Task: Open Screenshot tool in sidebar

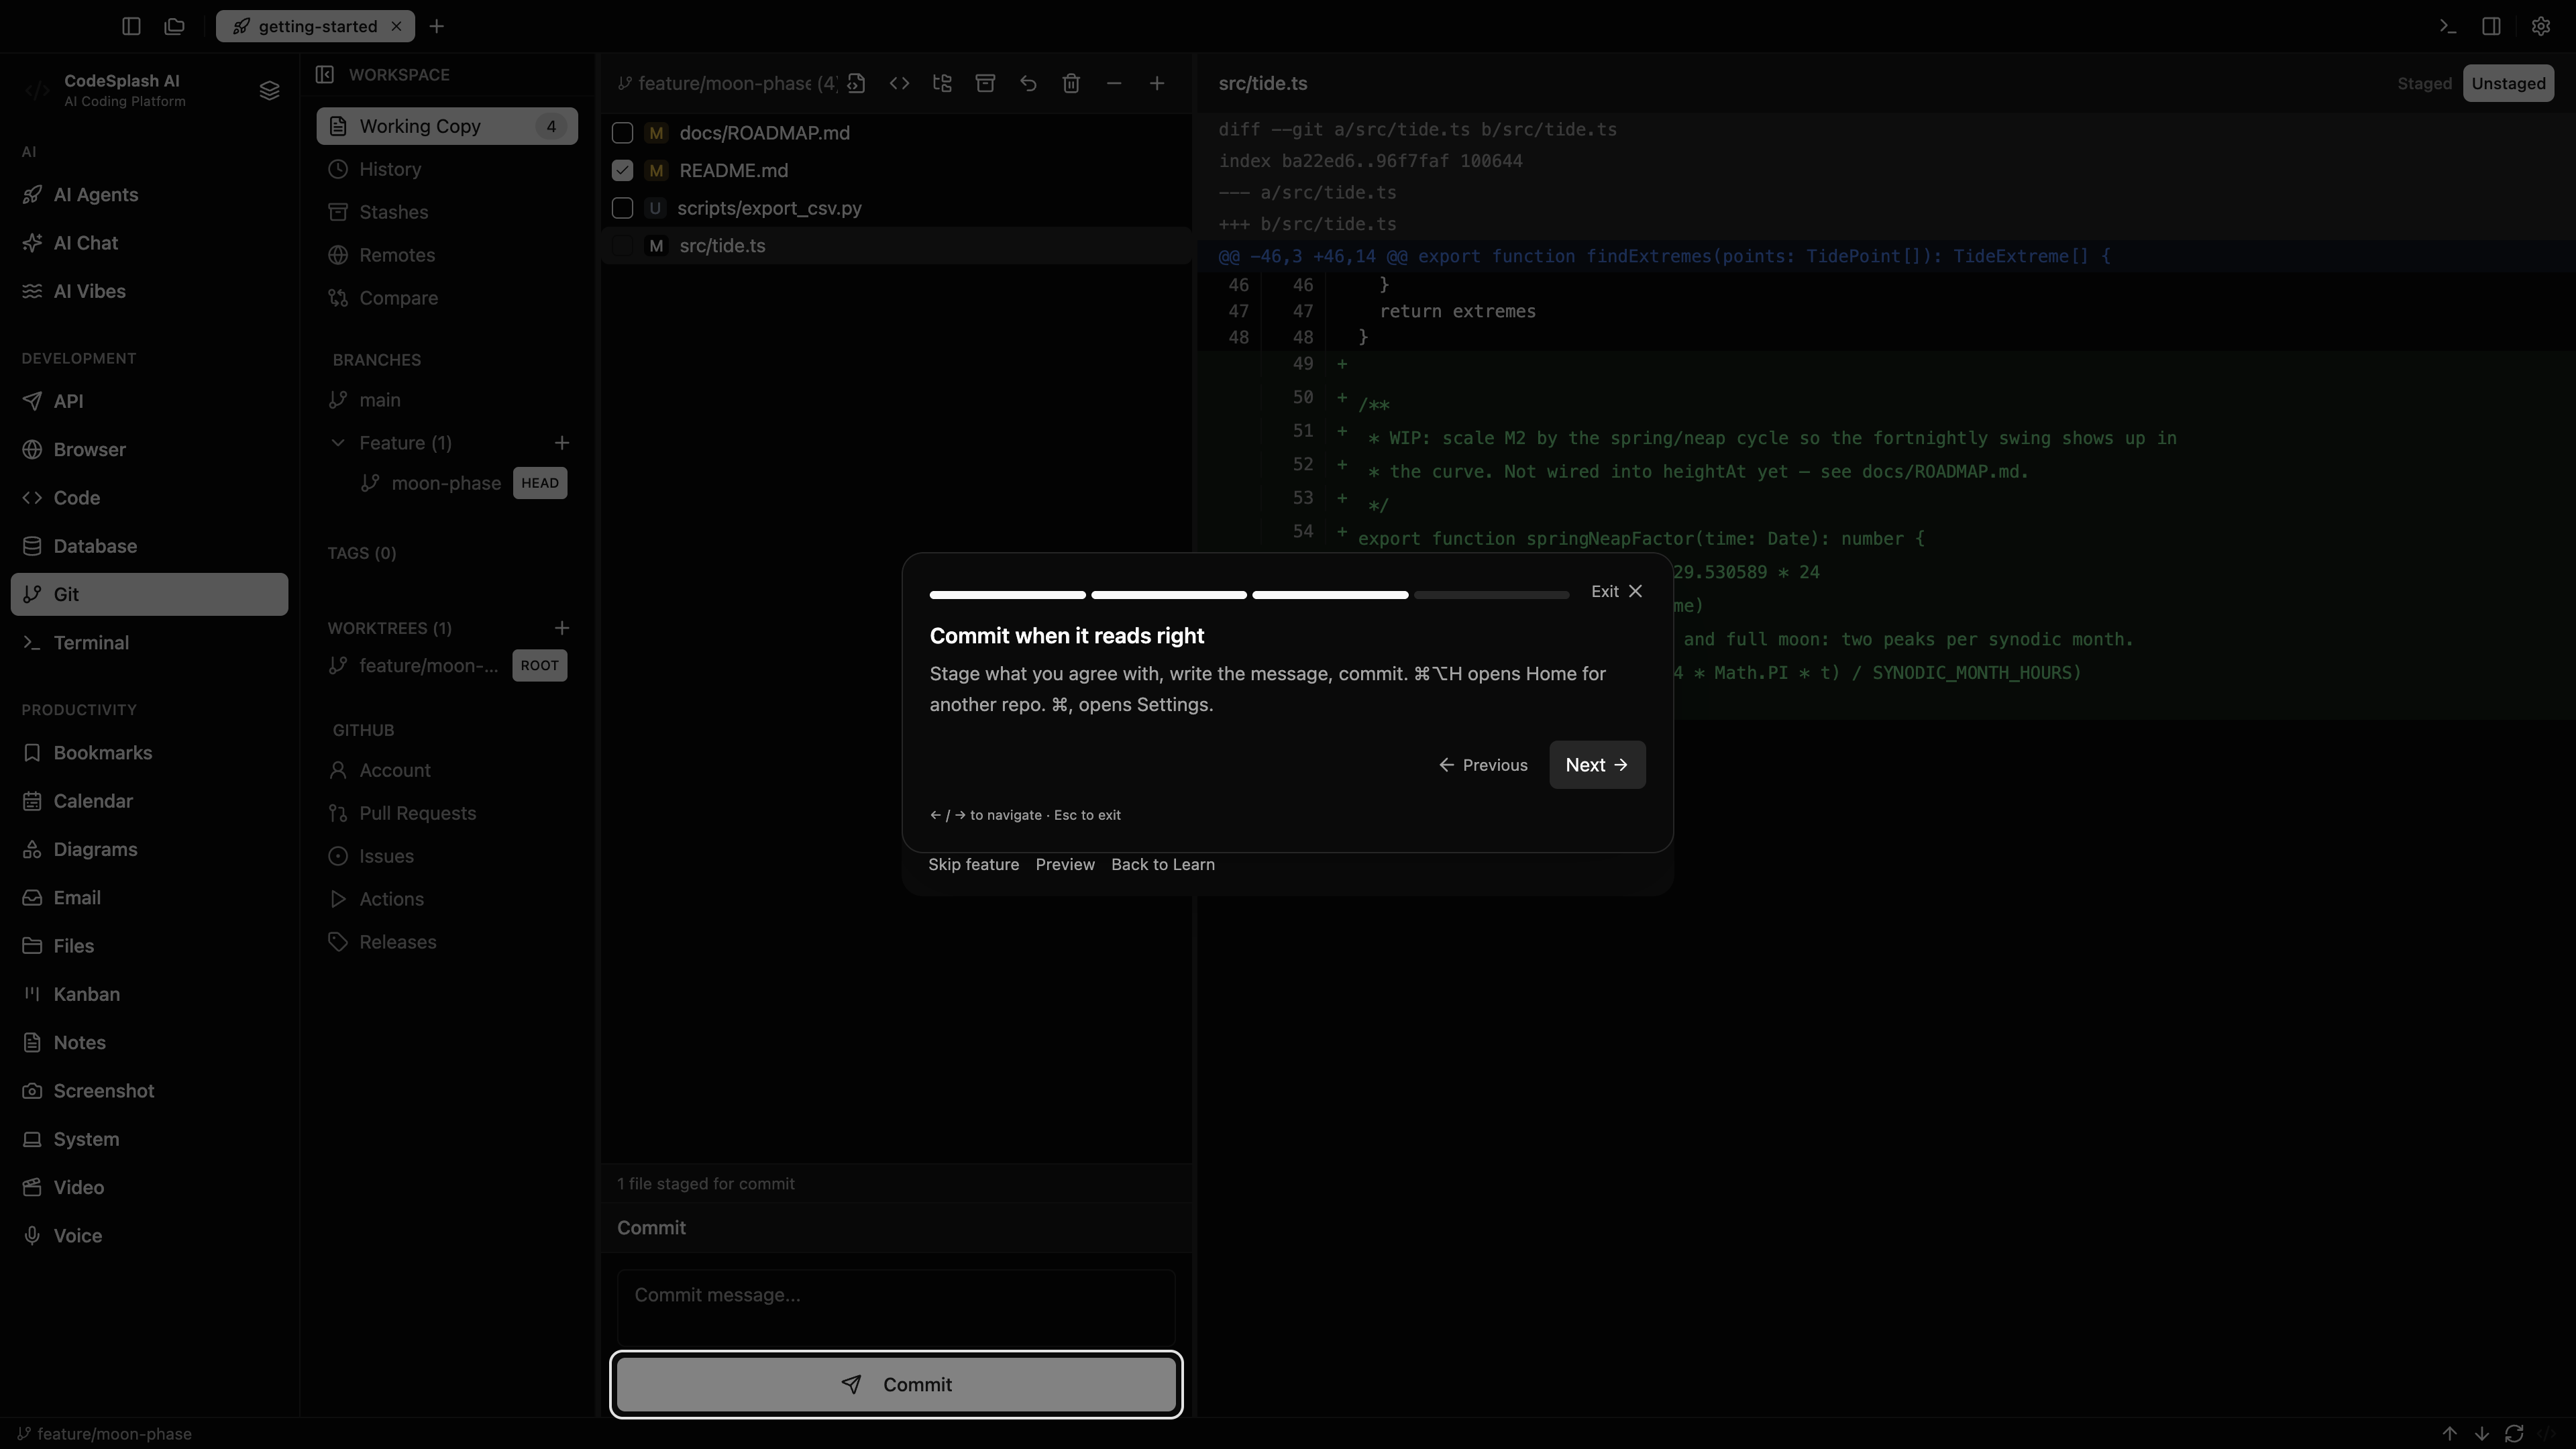Action: 149,1091
